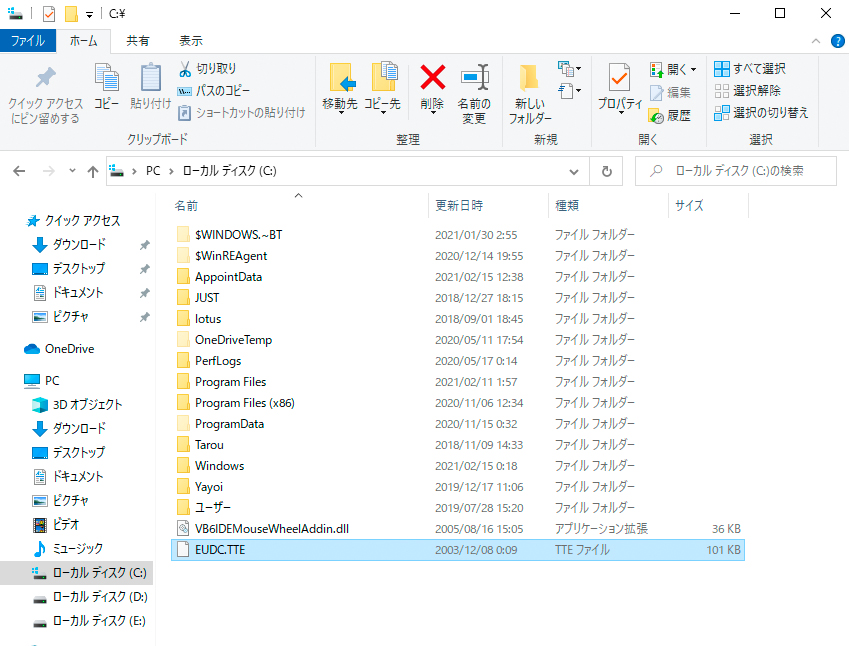Select the Windows folder
850x646 pixels.
220,466
